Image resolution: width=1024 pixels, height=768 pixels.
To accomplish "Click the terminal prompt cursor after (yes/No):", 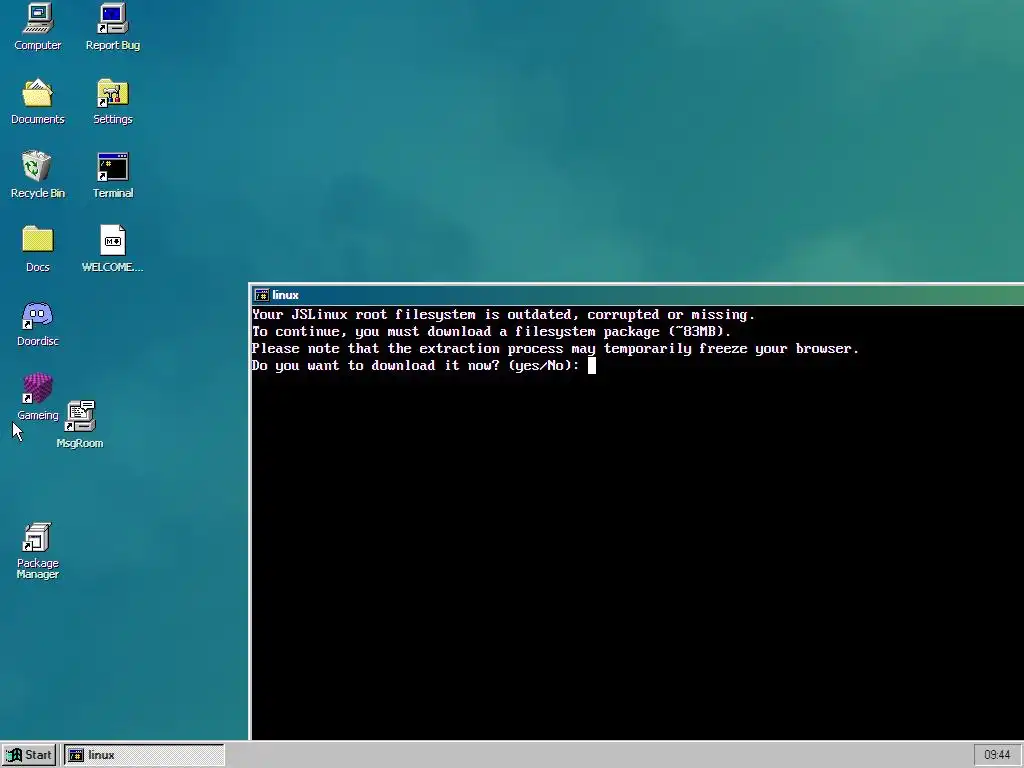I will point(592,366).
